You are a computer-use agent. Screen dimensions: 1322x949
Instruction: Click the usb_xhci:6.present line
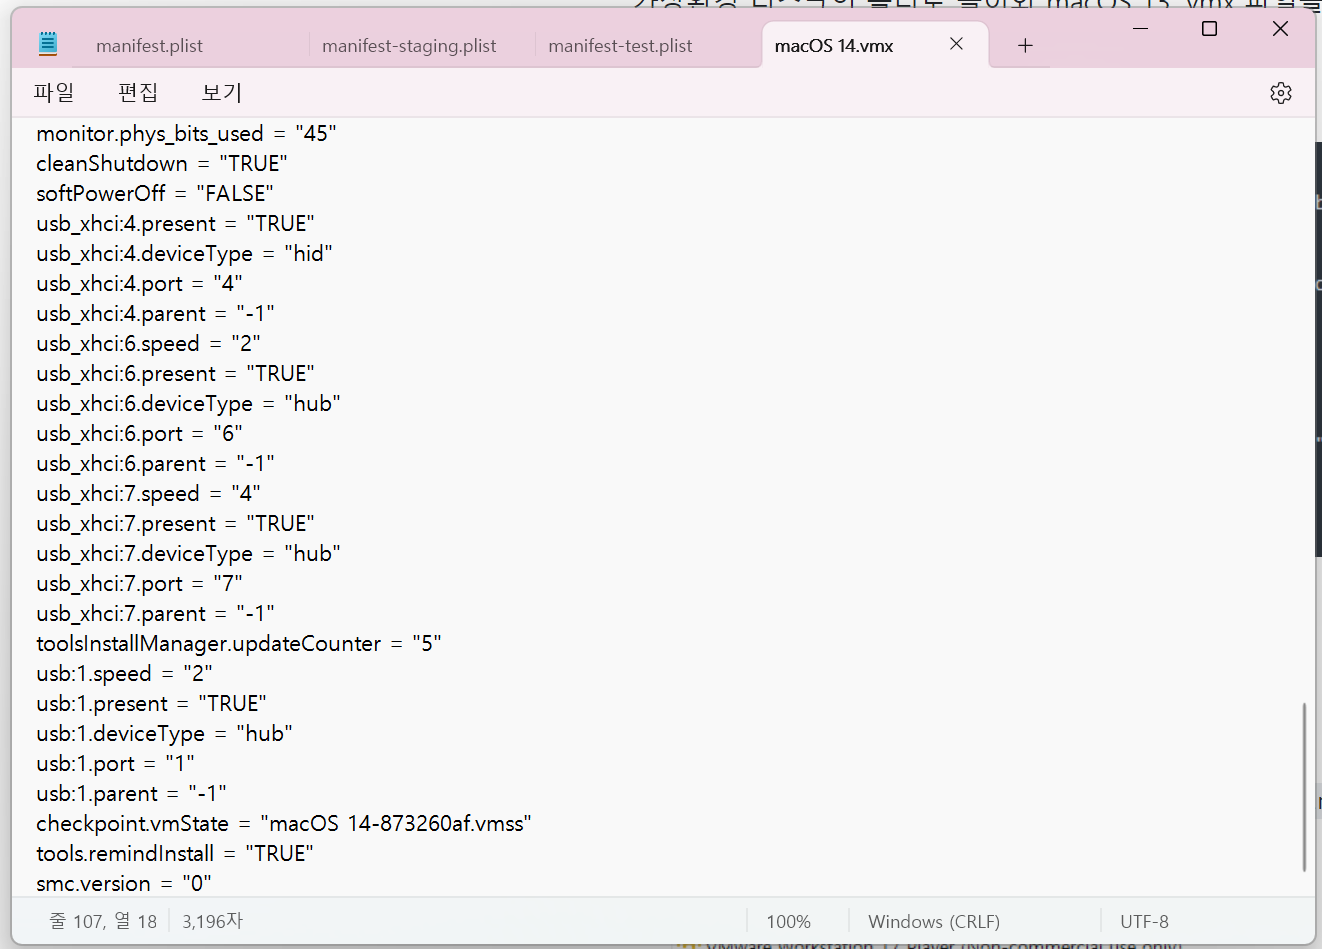pos(175,374)
